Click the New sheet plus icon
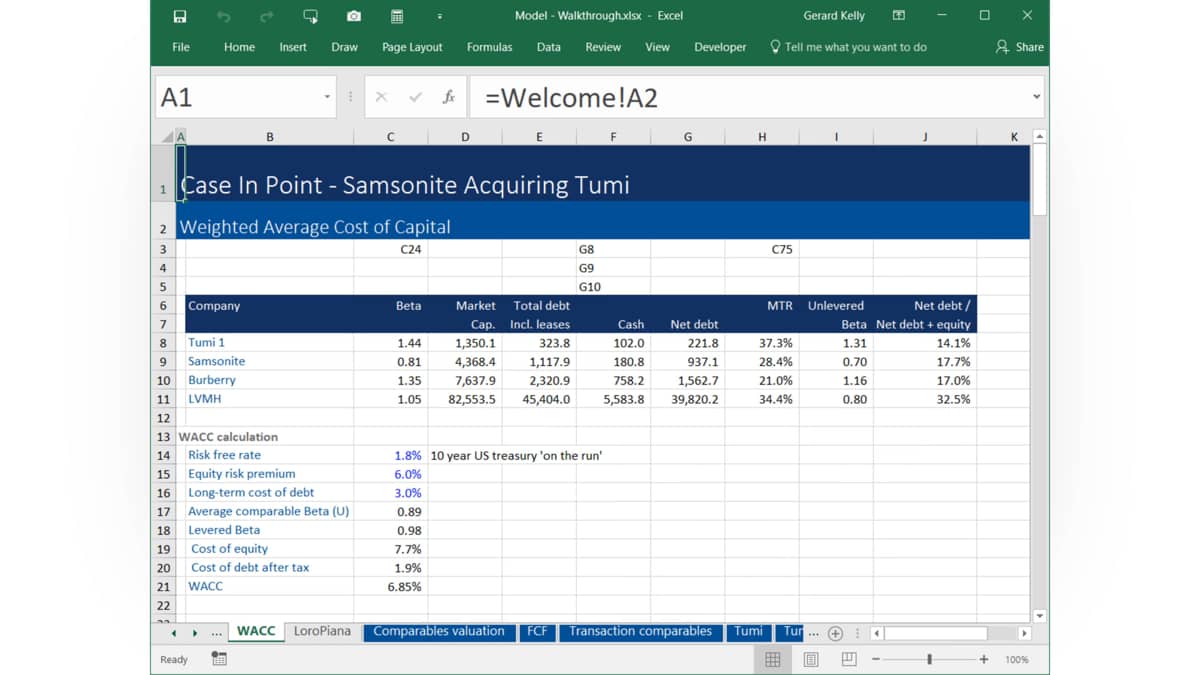Viewport: 1200px width, 675px height. [x=835, y=633]
